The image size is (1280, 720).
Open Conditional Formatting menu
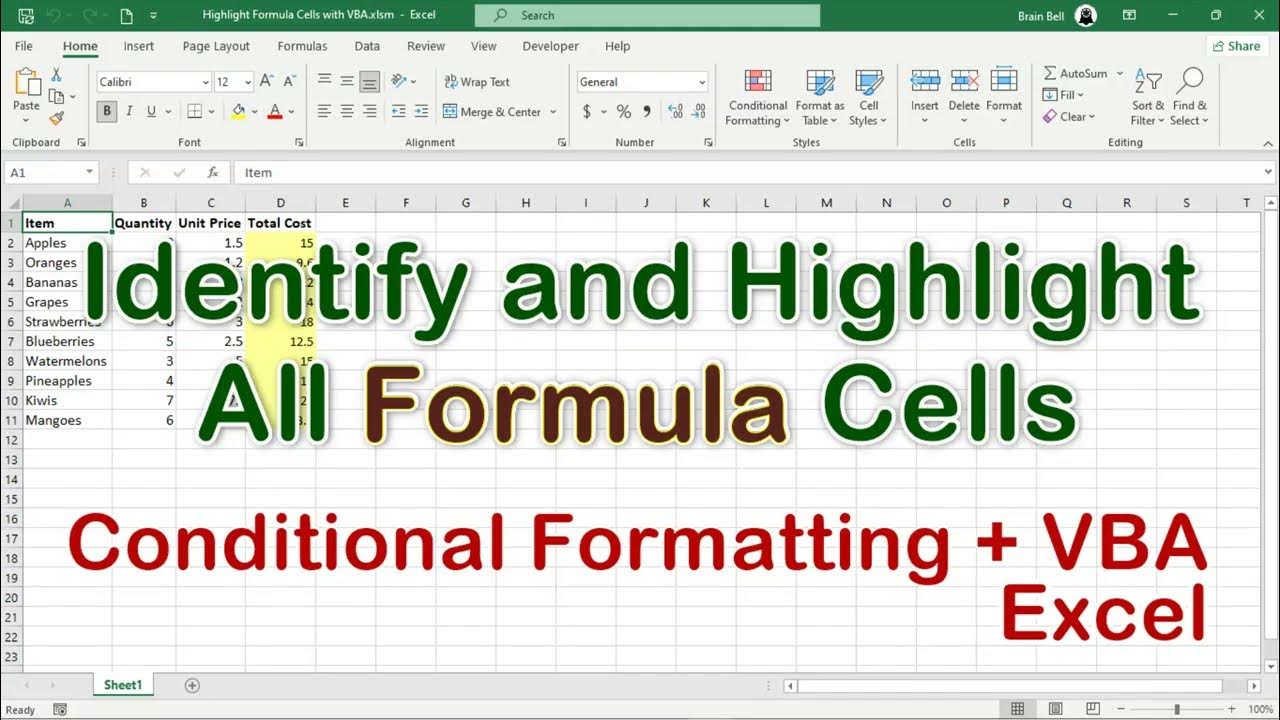click(x=757, y=98)
